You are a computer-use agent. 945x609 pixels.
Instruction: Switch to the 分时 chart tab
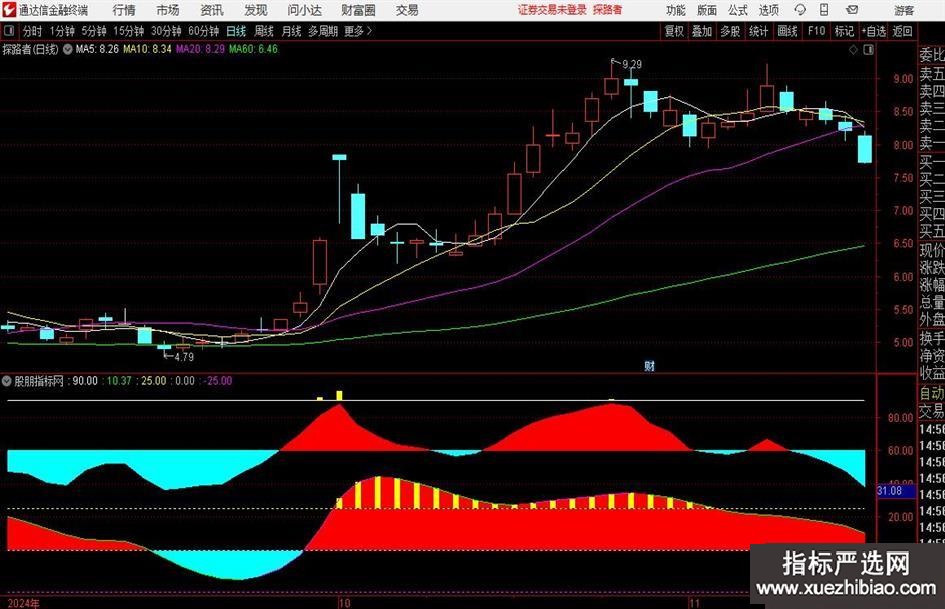[x=33, y=31]
